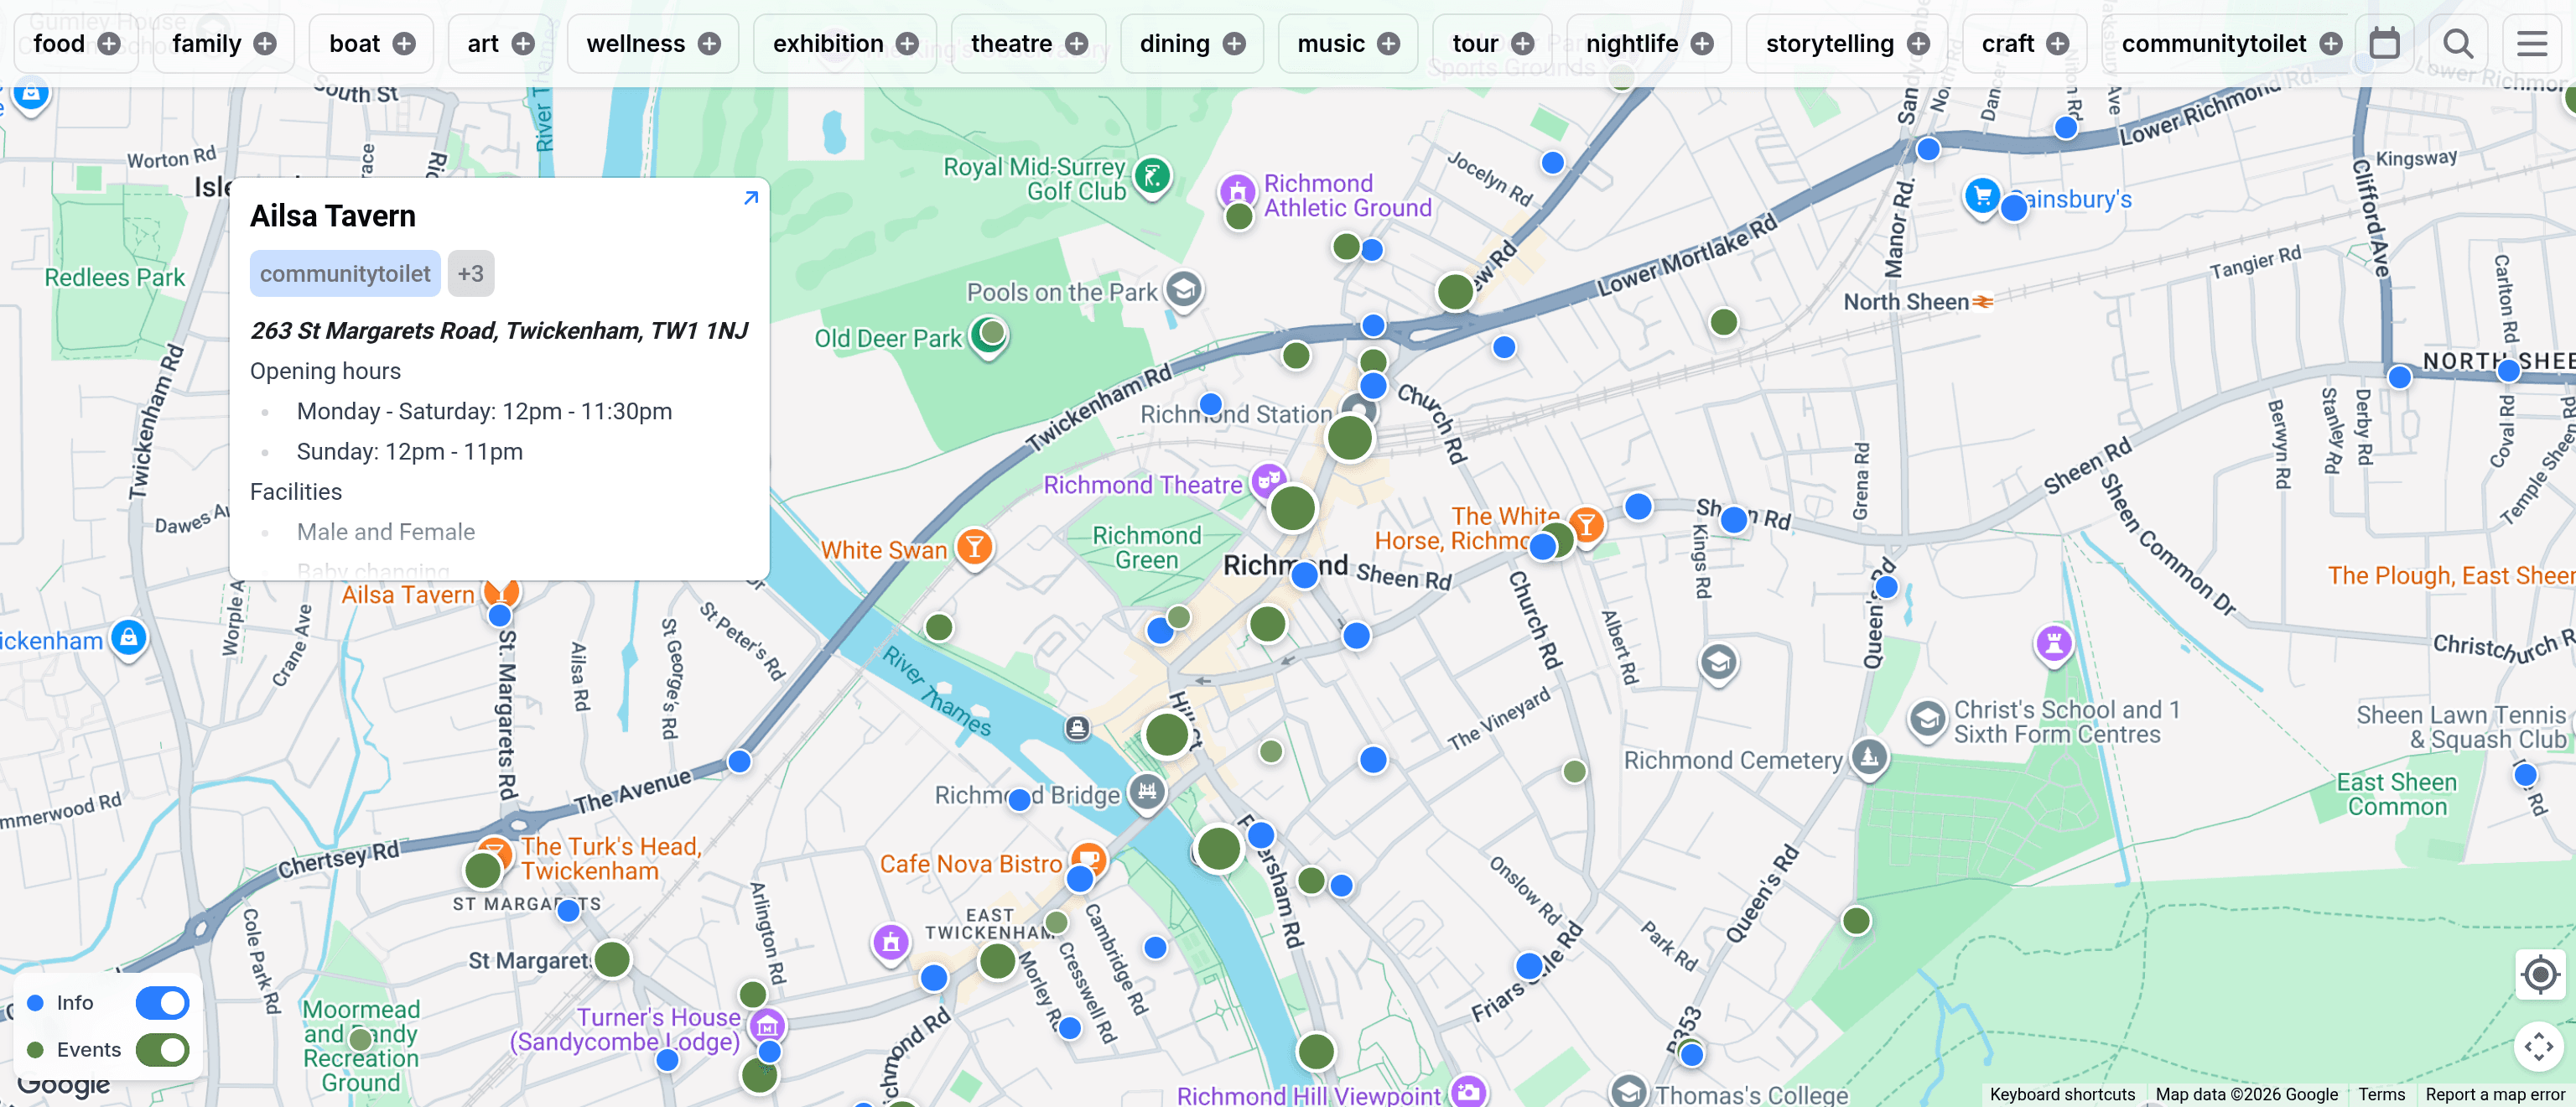Open the Google logo link
The width and height of the screenshot is (2576, 1107).
(64, 1084)
